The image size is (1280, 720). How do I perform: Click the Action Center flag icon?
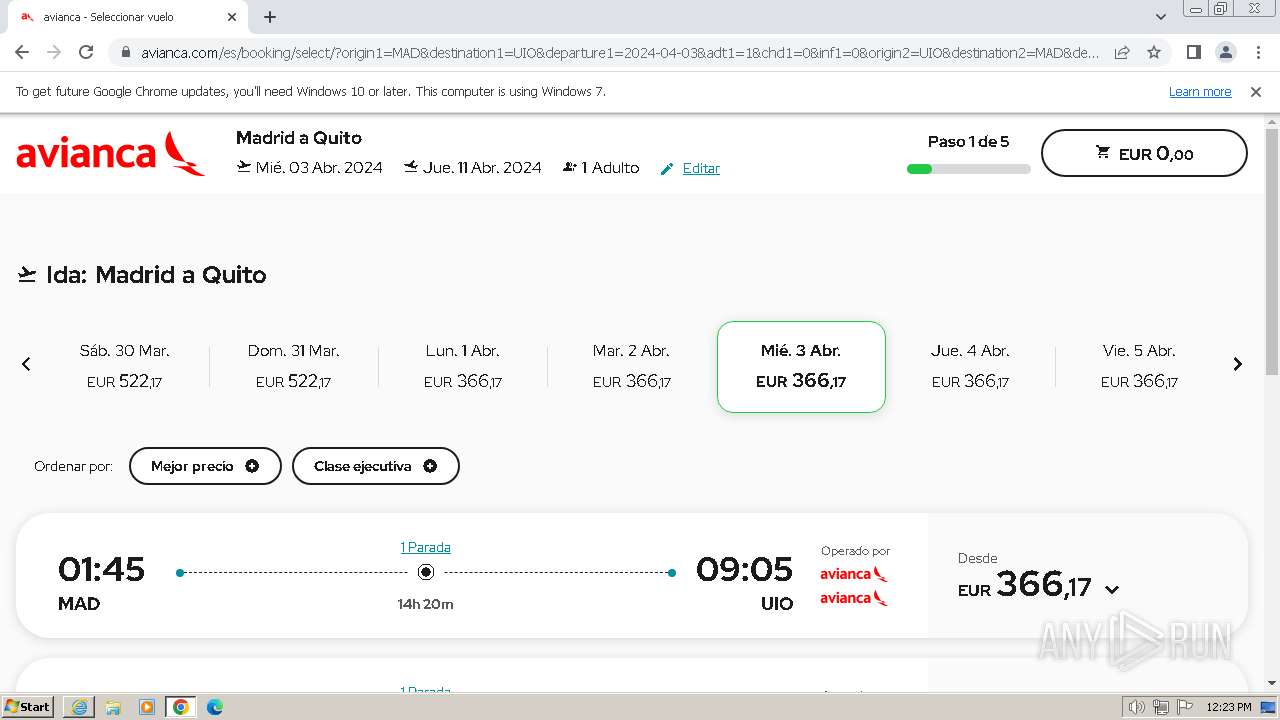click(1185, 707)
